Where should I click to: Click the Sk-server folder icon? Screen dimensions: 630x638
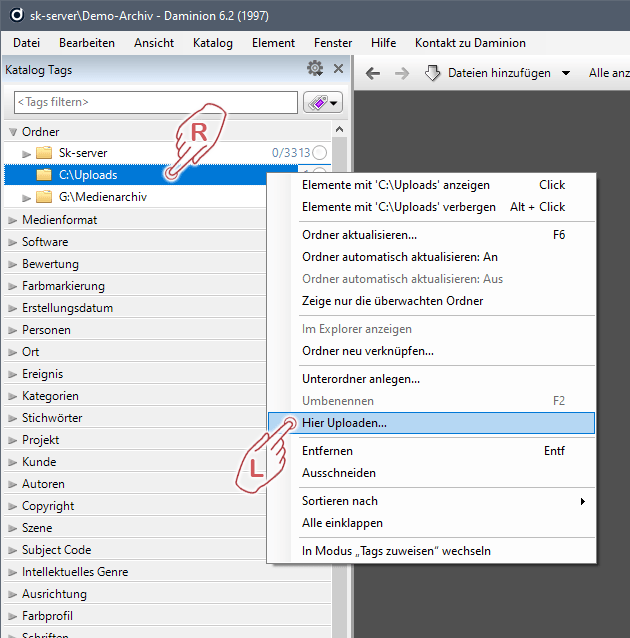[x=44, y=153]
